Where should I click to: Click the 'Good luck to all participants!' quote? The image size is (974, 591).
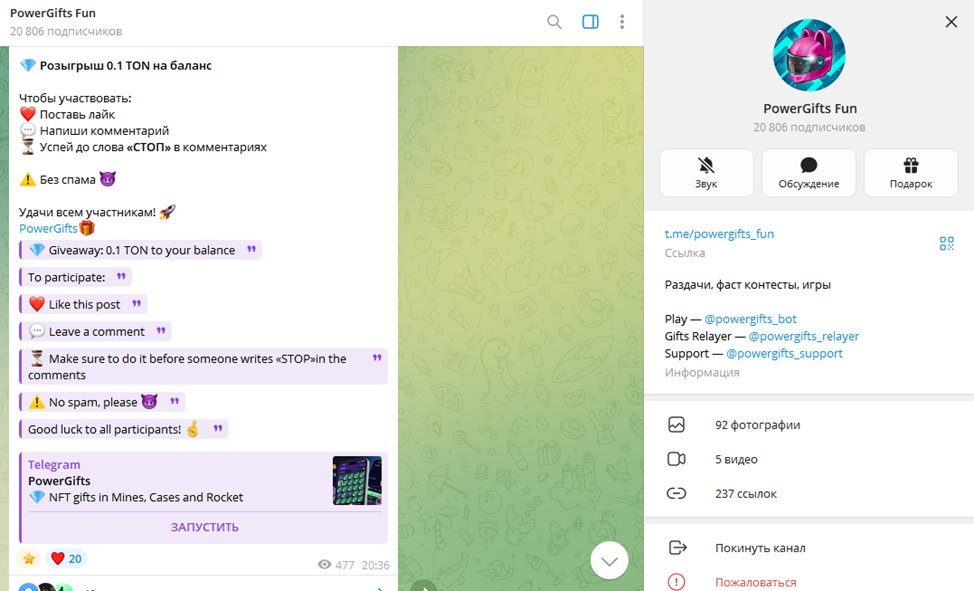(x=124, y=429)
